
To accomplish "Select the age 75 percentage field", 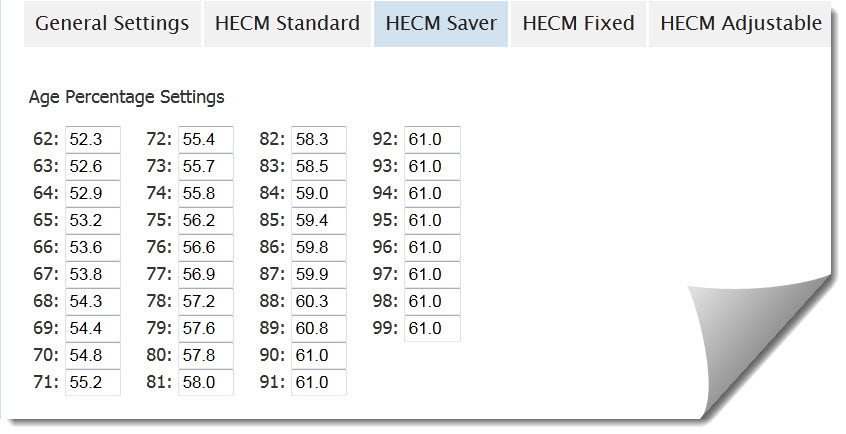I will (206, 221).
